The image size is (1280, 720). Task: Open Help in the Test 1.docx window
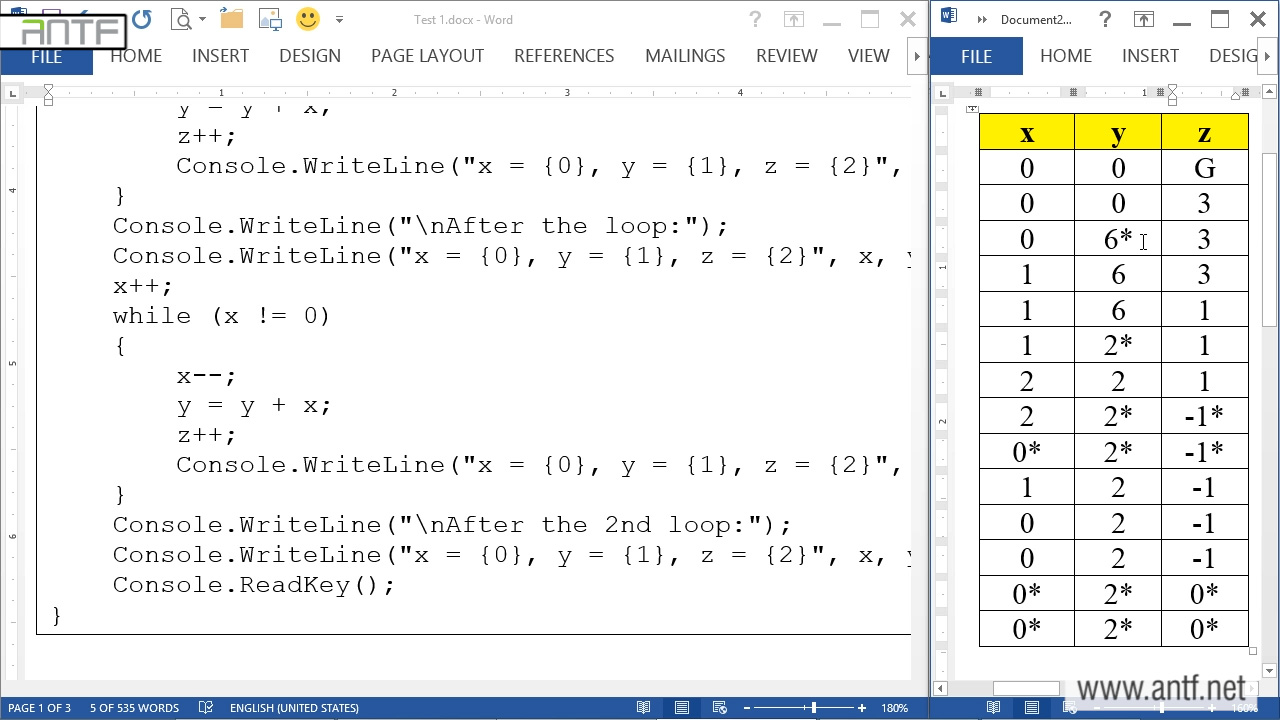point(755,19)
